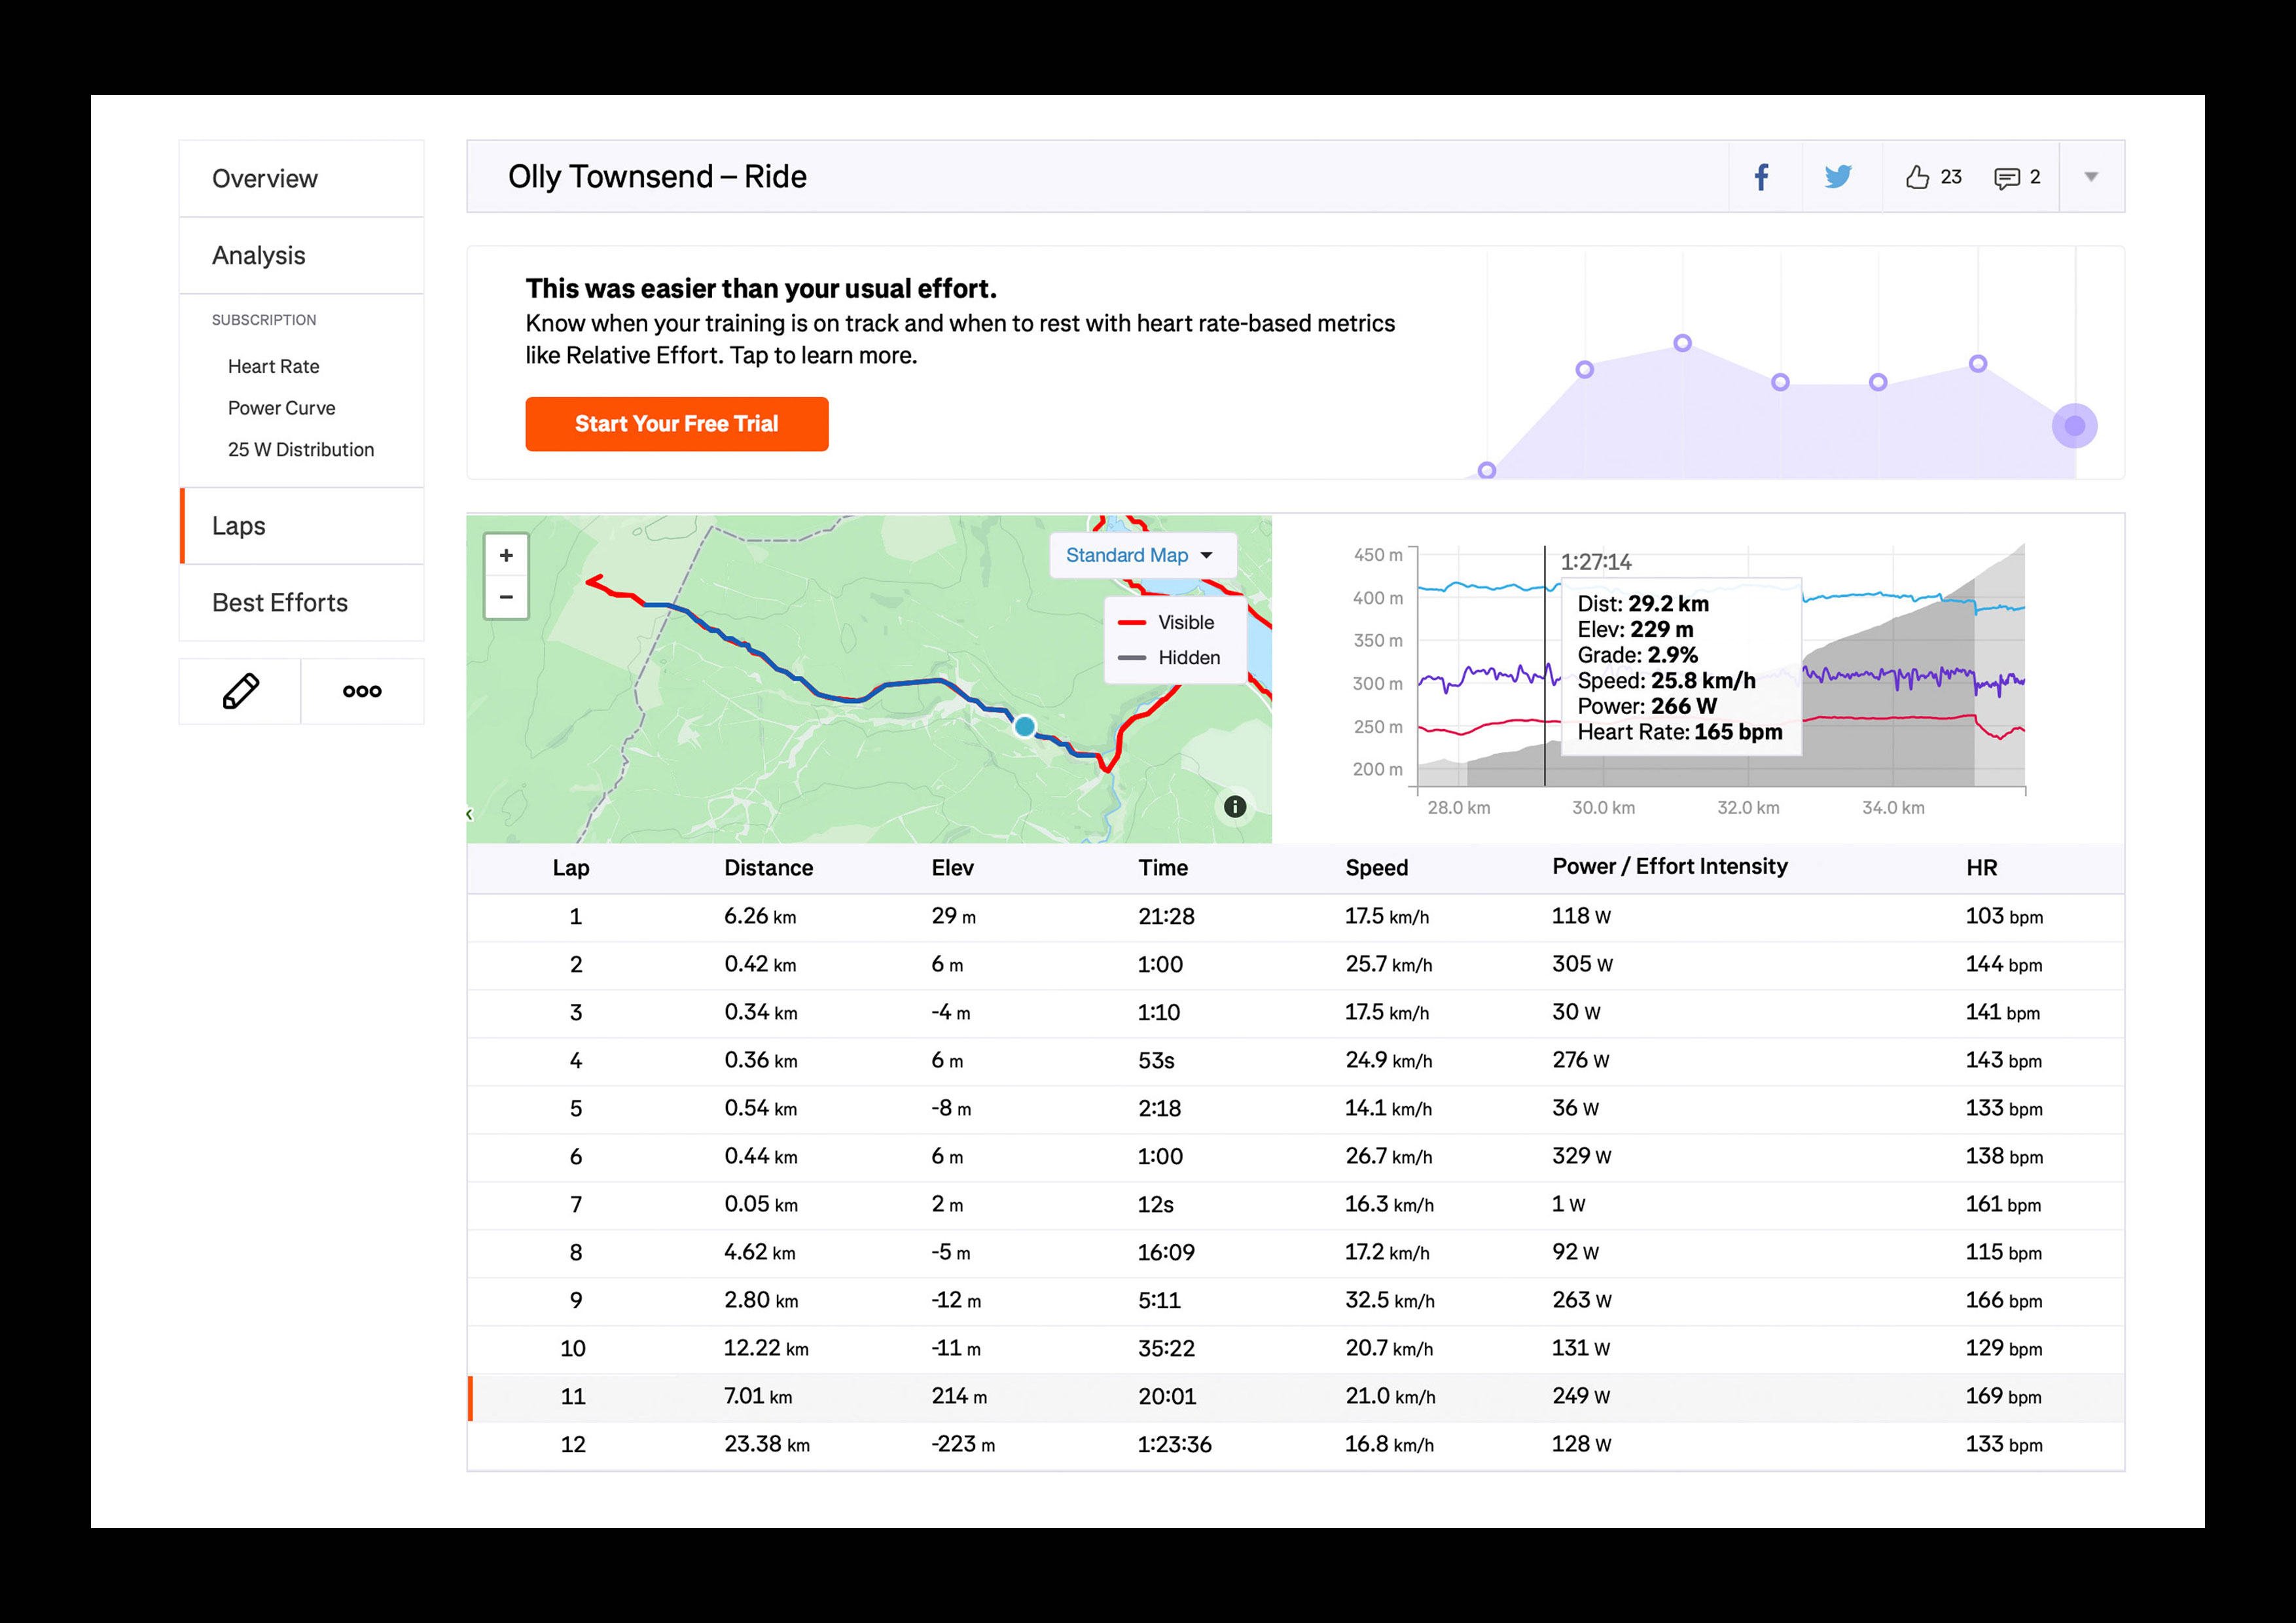This screenshot has width=2296, height=1623.
Task: Open comments via the speech bubble icon
Action: [2006, 178]
